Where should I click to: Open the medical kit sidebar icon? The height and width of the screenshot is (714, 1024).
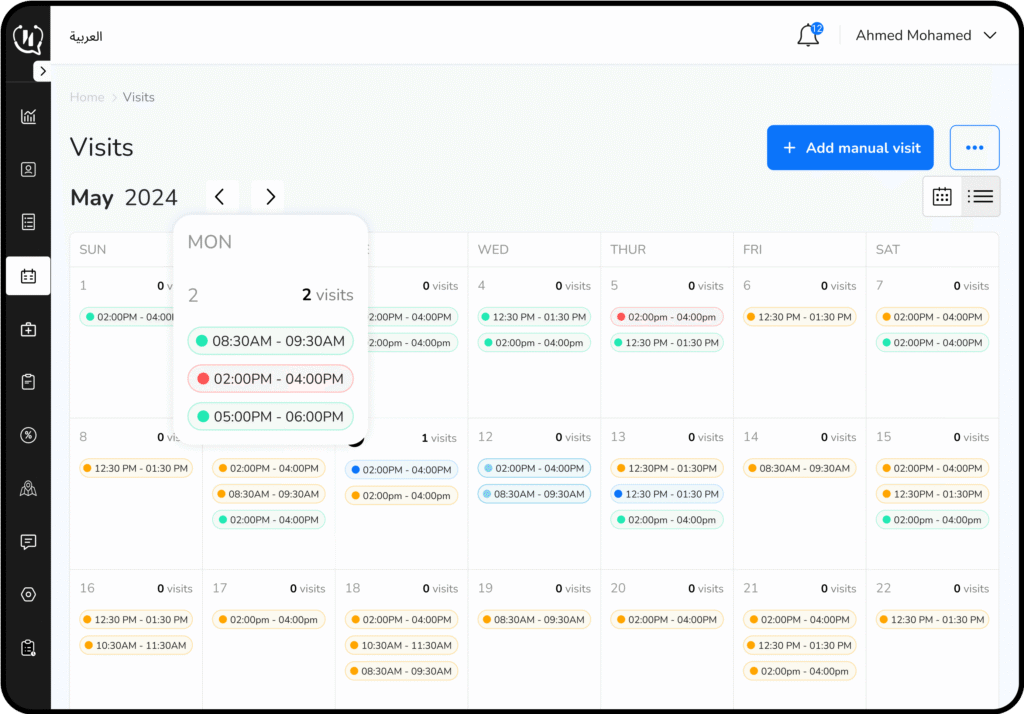point(28,329)
